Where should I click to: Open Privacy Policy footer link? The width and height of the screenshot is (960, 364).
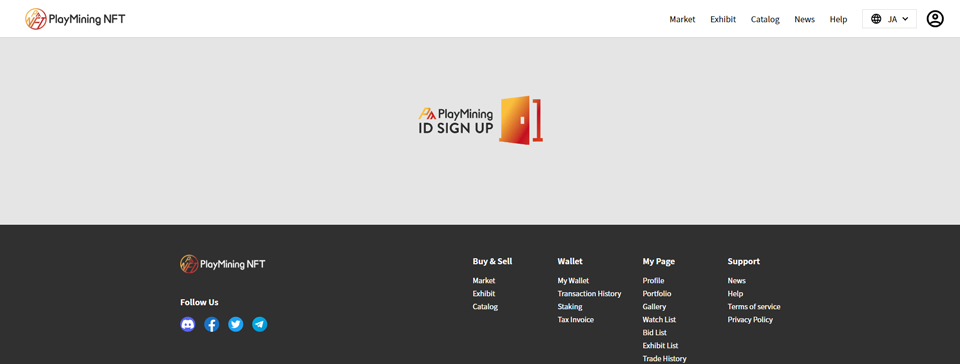coord(750,319)
